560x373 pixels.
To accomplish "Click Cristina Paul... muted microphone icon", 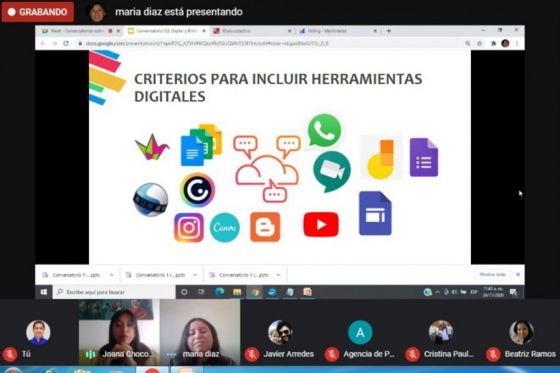I will coord(412,354).
